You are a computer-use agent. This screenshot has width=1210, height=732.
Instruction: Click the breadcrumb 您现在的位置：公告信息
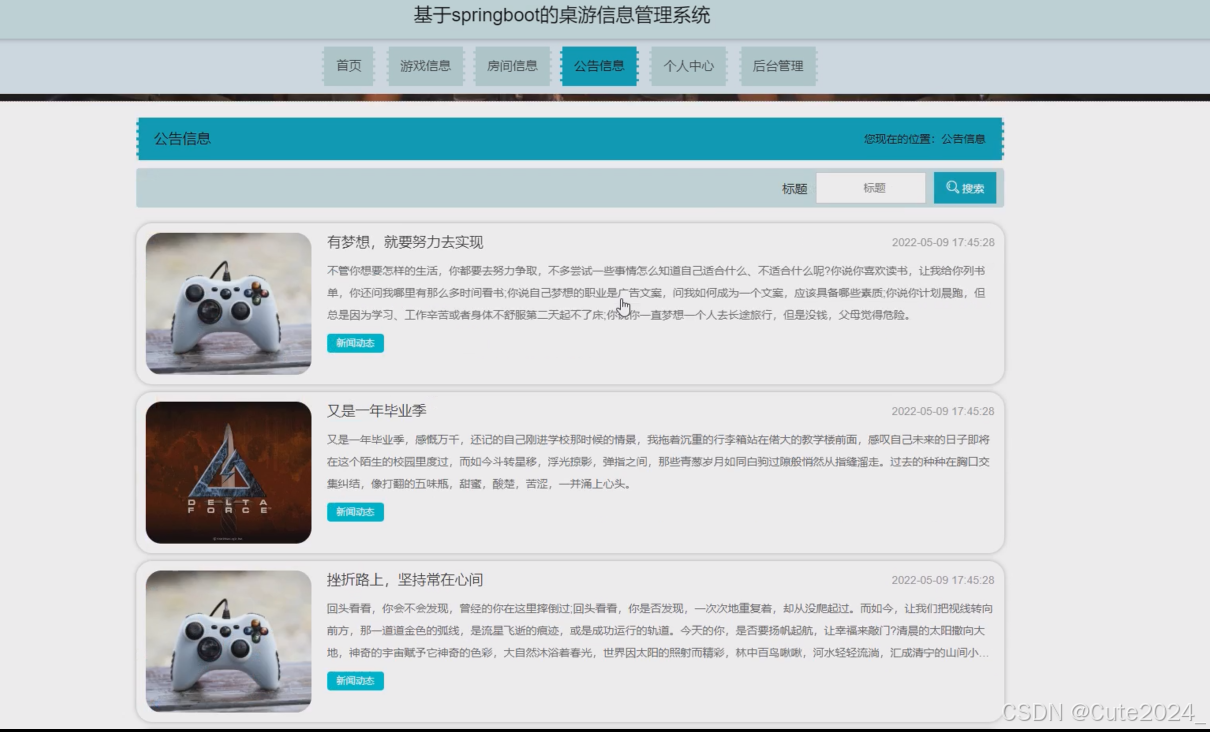point(926,139)
